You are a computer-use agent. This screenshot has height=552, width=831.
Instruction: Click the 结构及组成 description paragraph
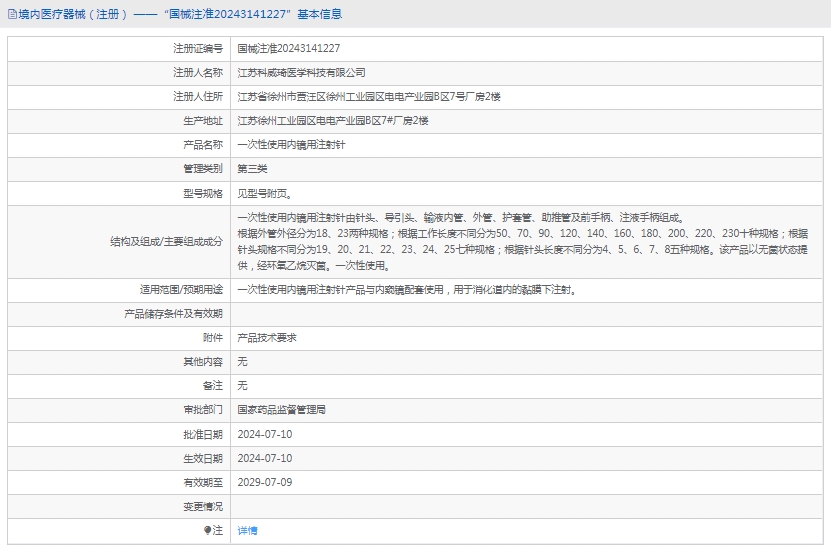[x=520, y=241]
